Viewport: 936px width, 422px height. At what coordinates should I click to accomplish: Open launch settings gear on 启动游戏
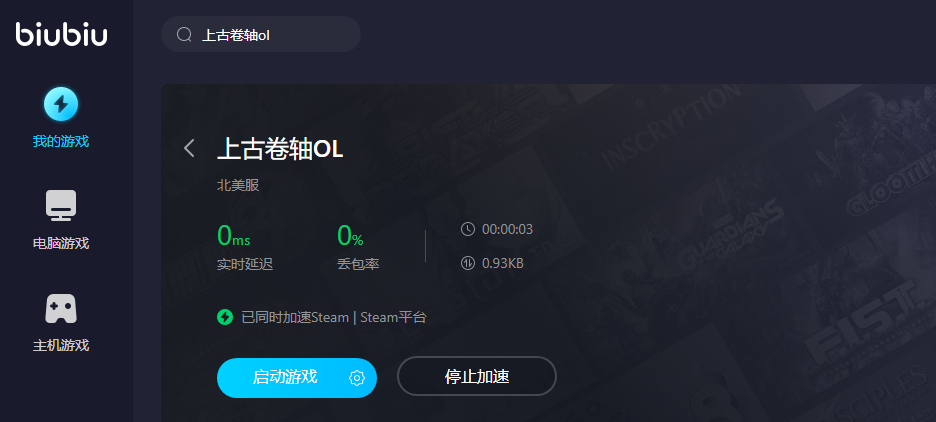coord(357,378)
